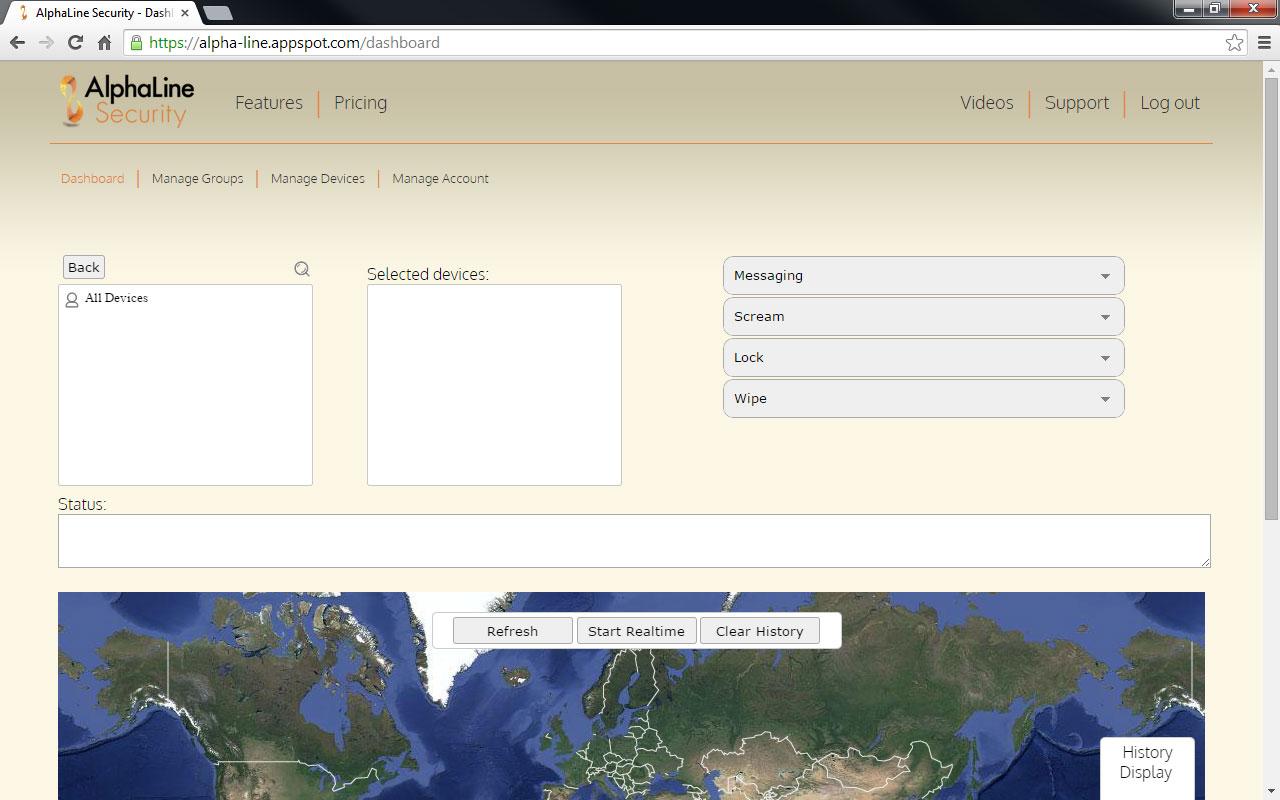Expand the Wipe dropdown panel

click(923, 398)
